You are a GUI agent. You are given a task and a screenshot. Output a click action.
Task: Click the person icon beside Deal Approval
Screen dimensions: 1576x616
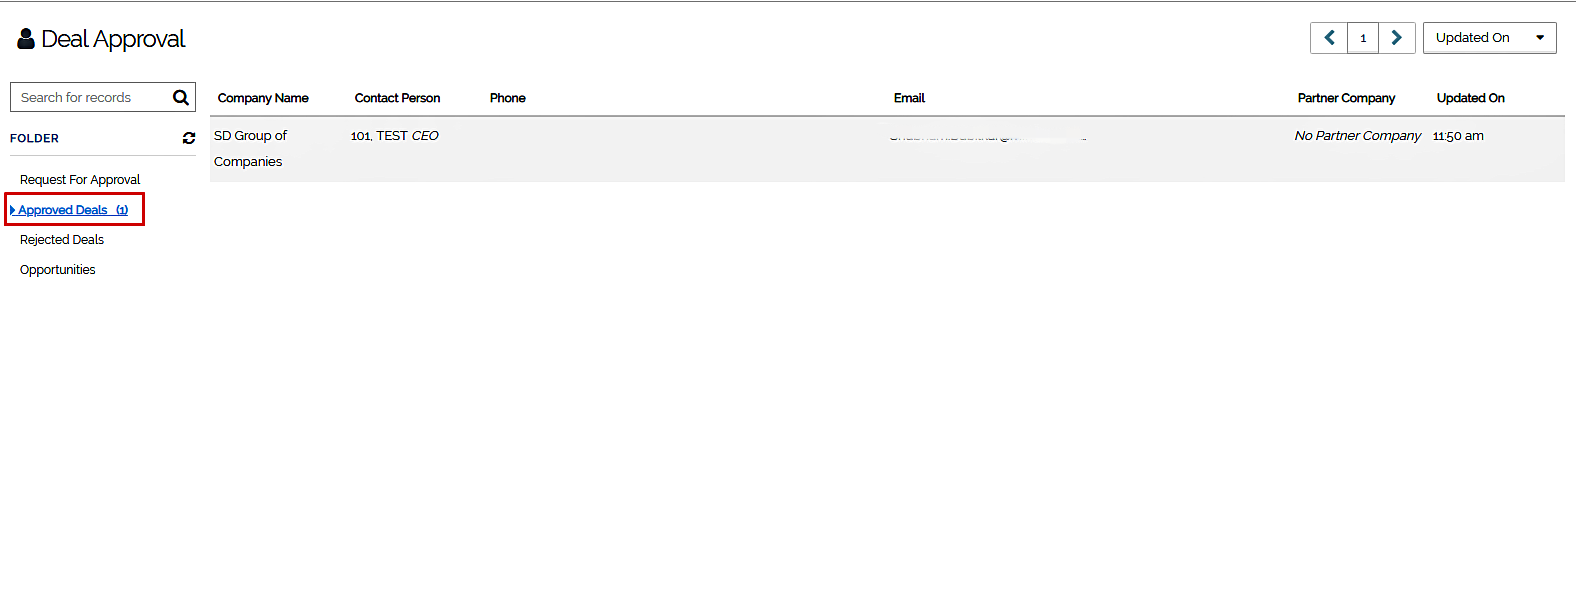[26, 39]
